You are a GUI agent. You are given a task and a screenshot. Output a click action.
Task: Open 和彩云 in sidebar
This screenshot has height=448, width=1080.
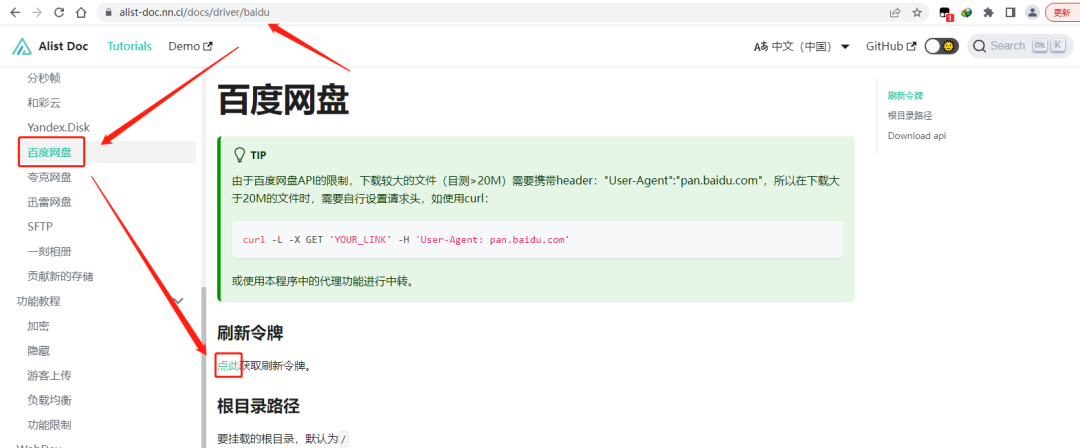coord(44,103)
